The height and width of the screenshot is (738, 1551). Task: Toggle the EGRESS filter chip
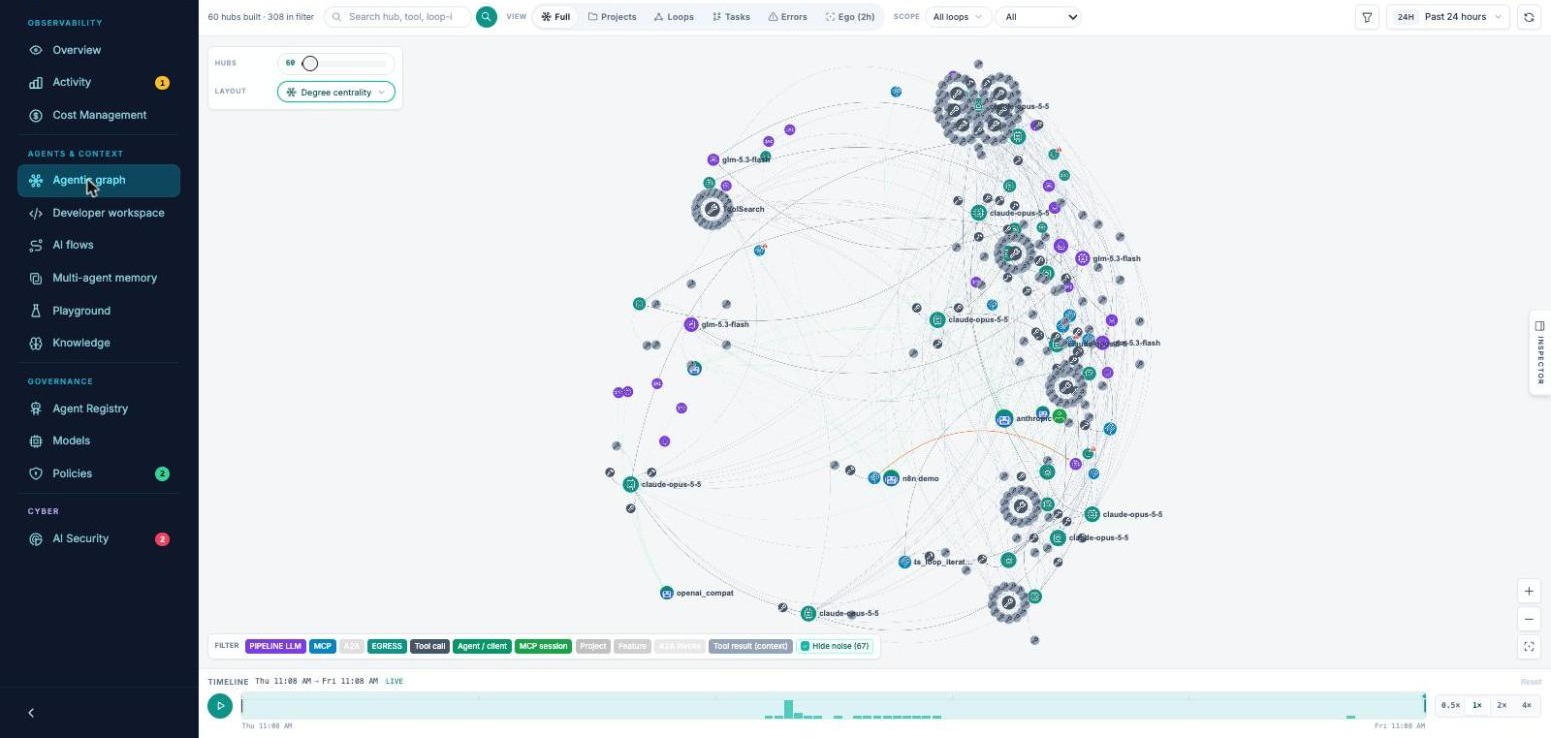[387, 646]
